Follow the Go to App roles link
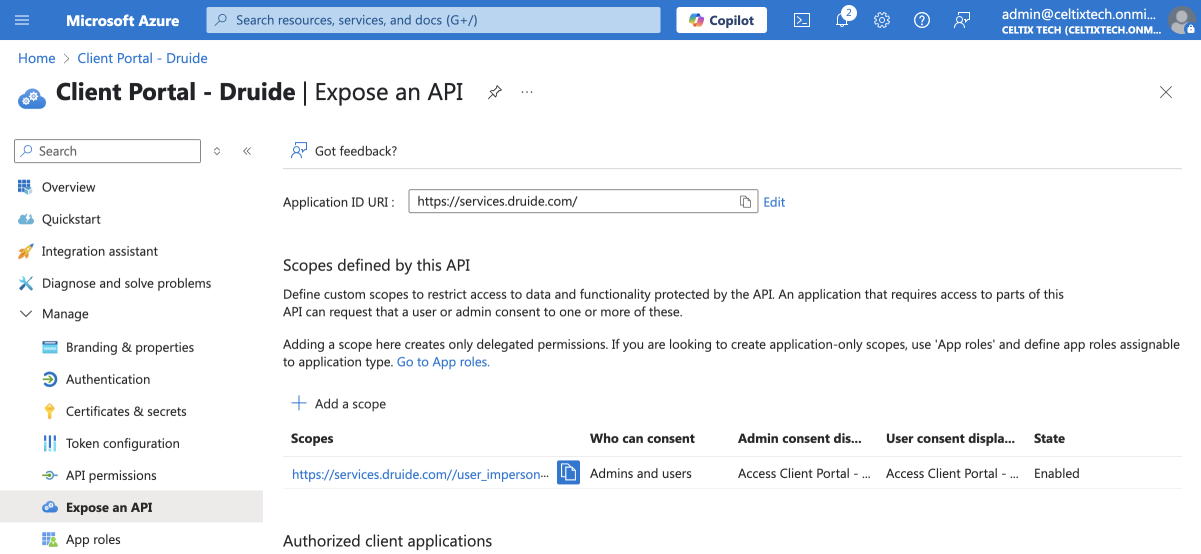This screenshot has width=1201, height=554. (x=443, y=362)
